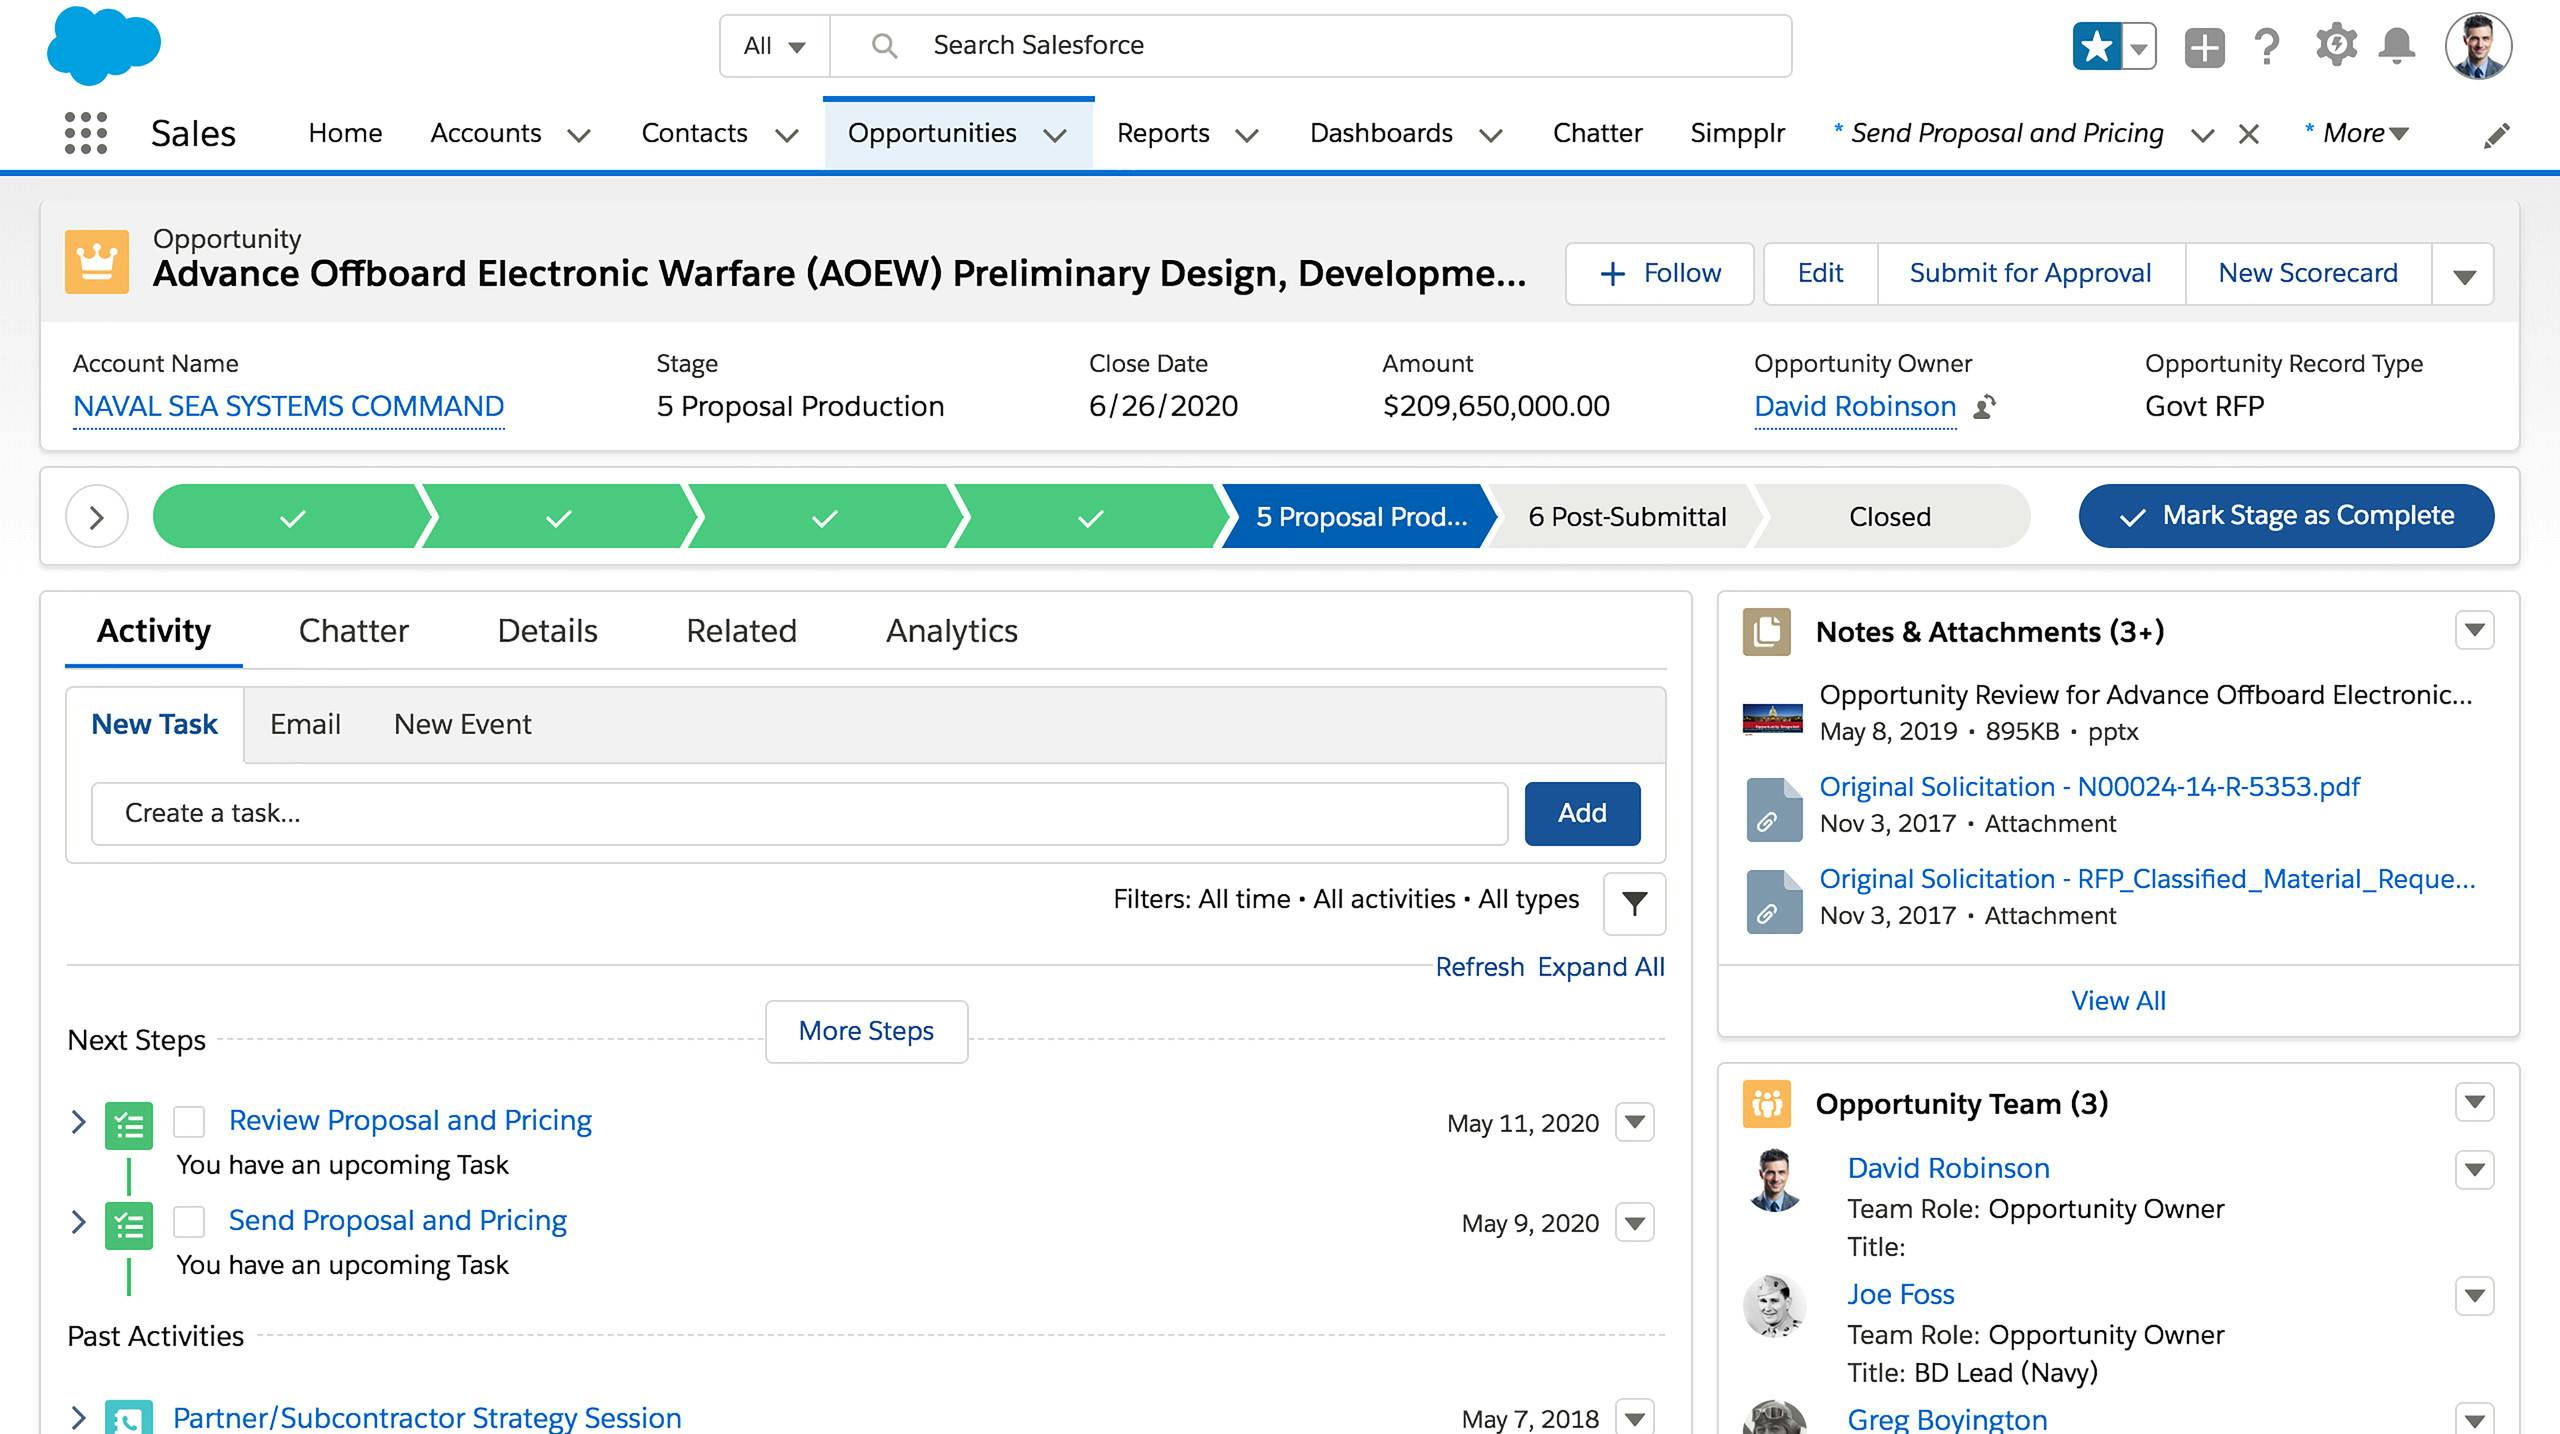This screenshot has width=2560, height=1434.
Task: Click the change owner icon beside David Robinson
Action: click(x=1985, y=407)
